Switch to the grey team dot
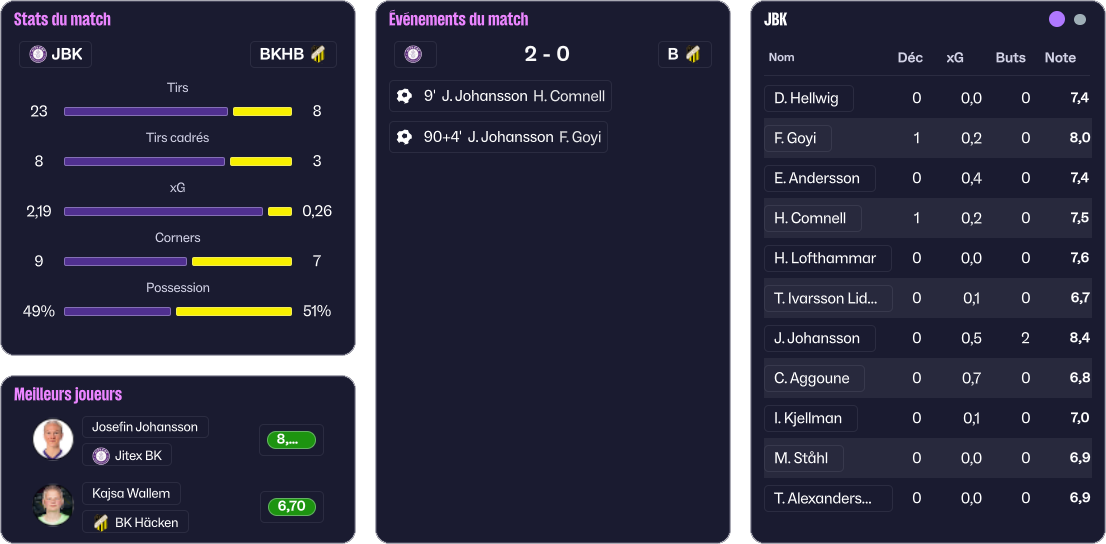Image resolution: width=1106 pixels, height=544 pixels. [1080, 19]
